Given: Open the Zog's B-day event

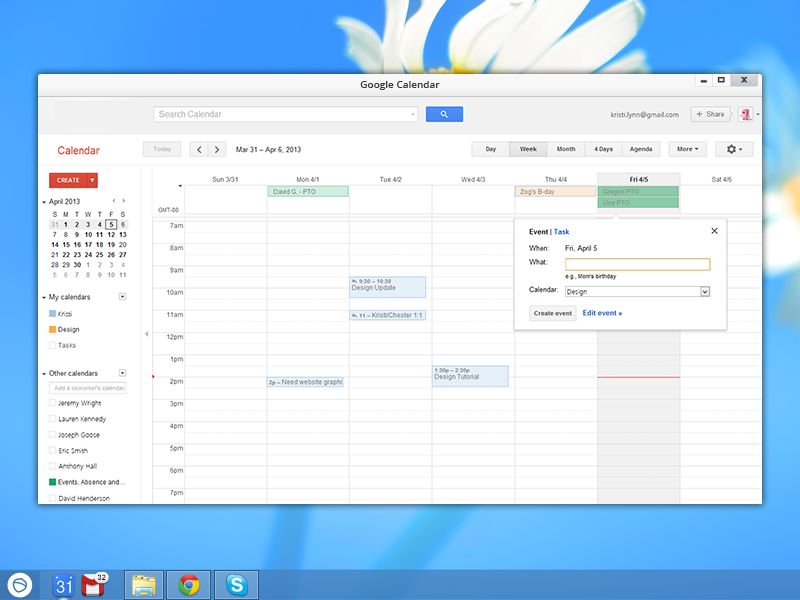Looking at the screenshot, I should coord(555,192).
